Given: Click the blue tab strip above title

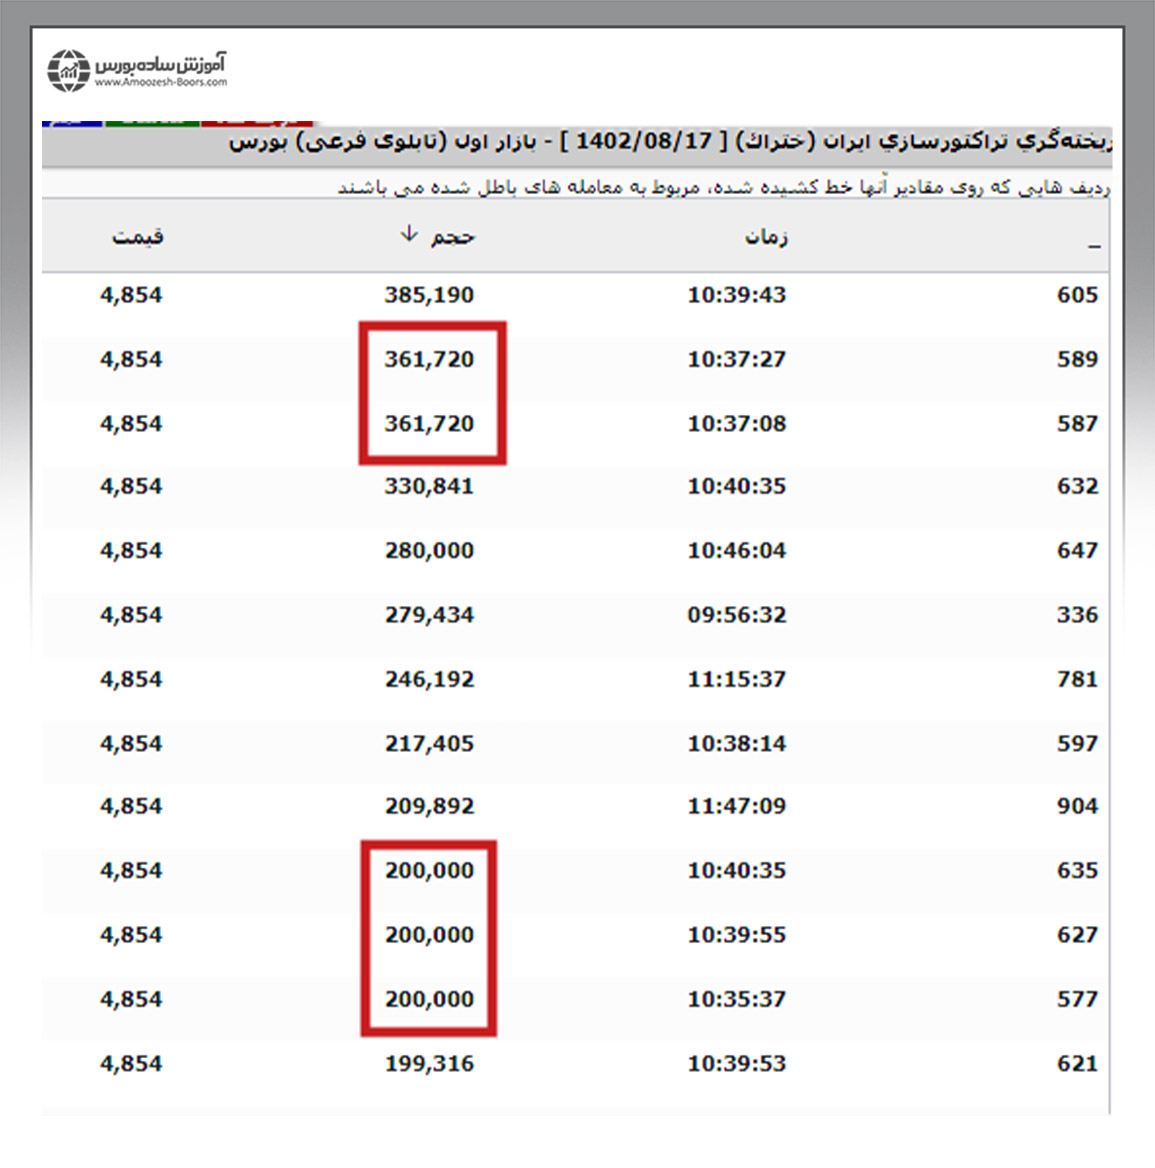Looking at the screenshot, I should pyautogui.click(x=72, y=122).
